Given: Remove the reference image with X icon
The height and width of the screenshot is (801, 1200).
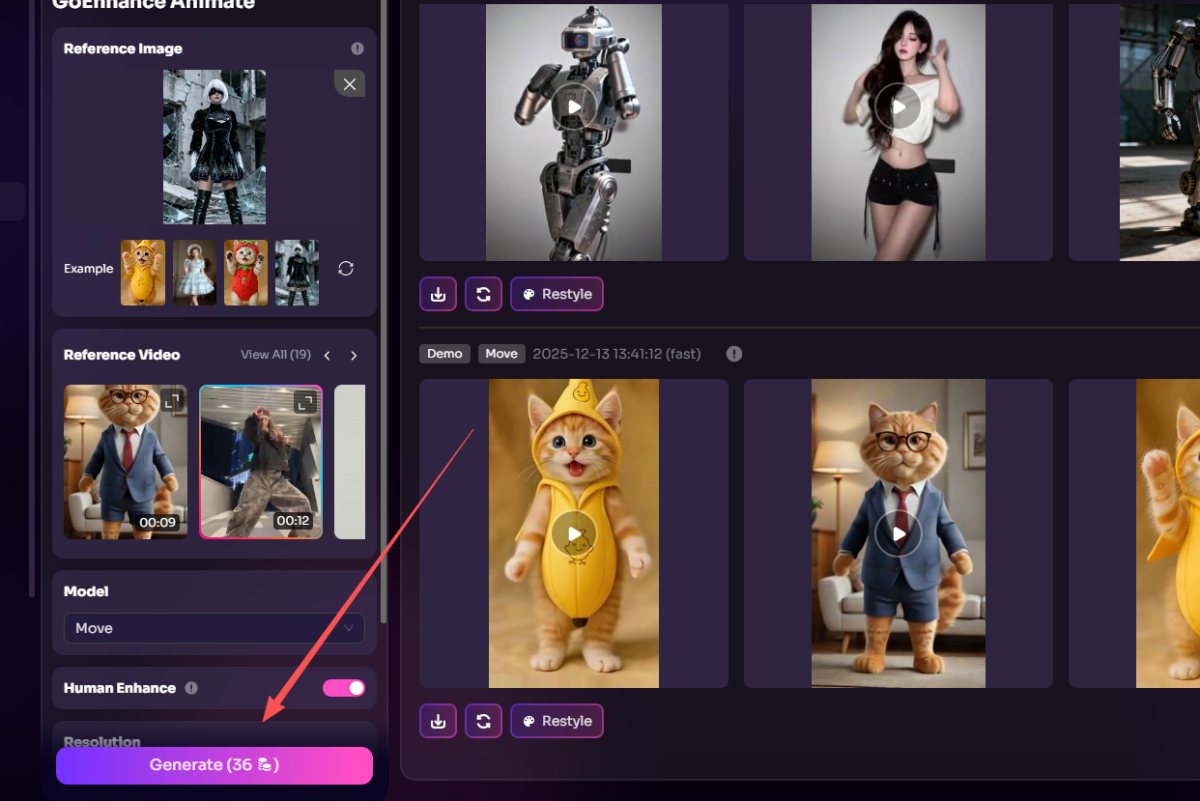Looking at the screenshot, I should pyautogui.click(x=349, y=84).
